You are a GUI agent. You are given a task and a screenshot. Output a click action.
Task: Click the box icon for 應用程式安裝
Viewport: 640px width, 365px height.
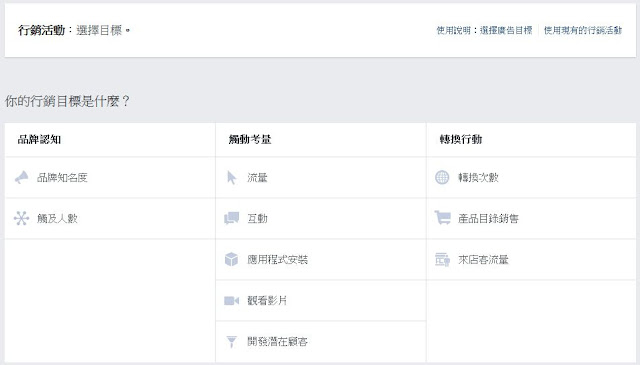click(231, 259)
